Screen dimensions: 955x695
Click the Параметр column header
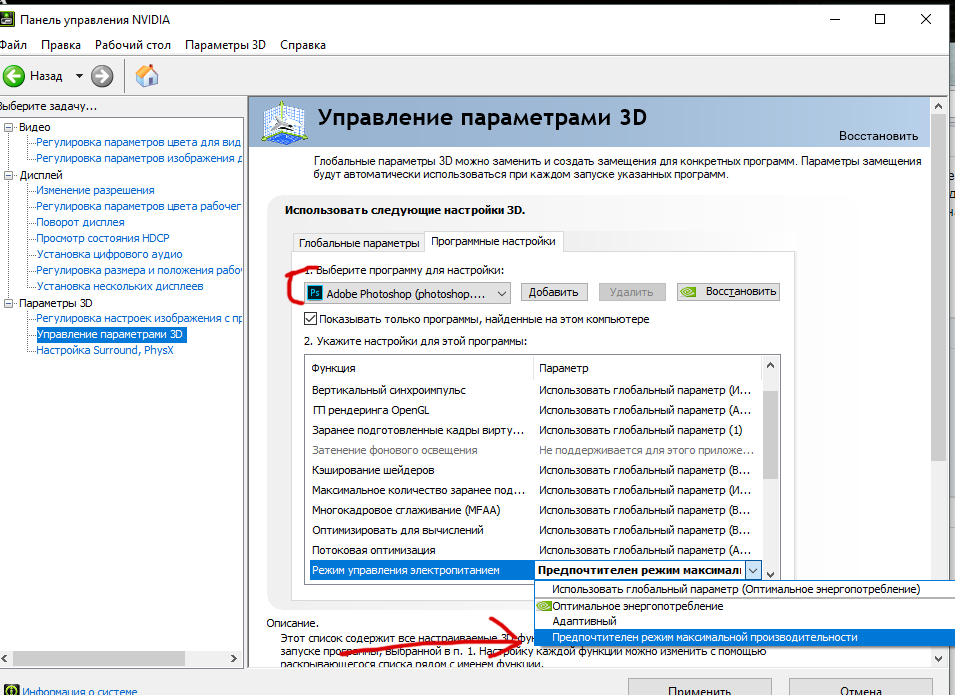(647, 368)
